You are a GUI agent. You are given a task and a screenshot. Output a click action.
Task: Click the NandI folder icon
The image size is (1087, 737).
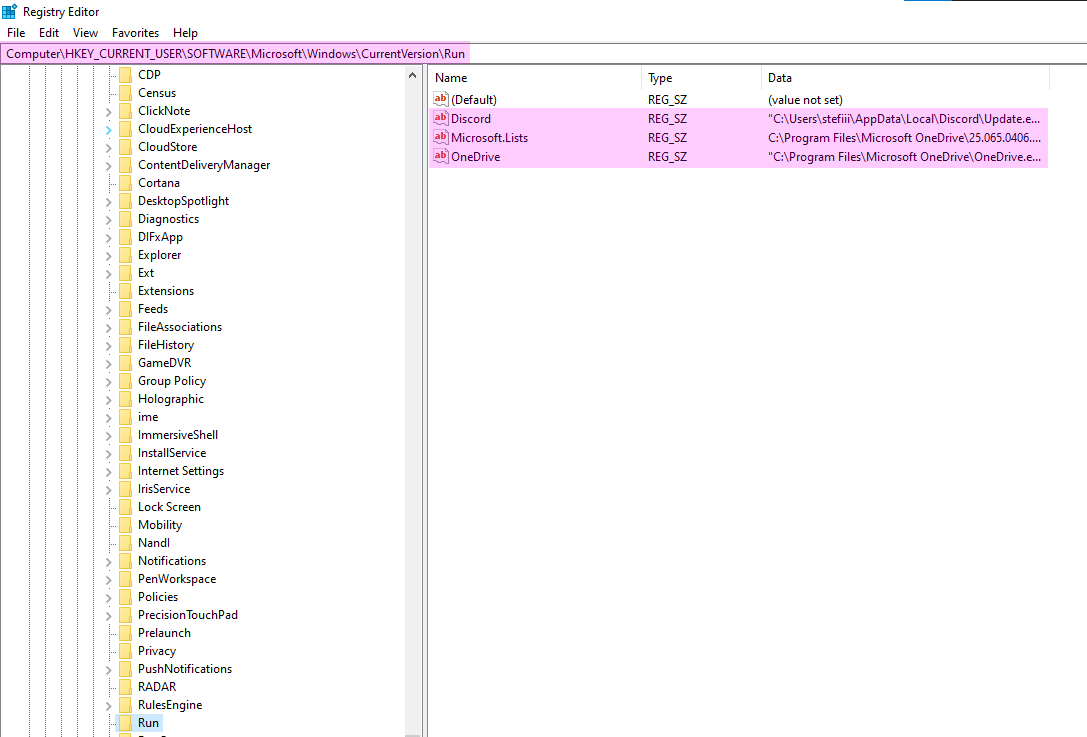click(x=125, y=543)
